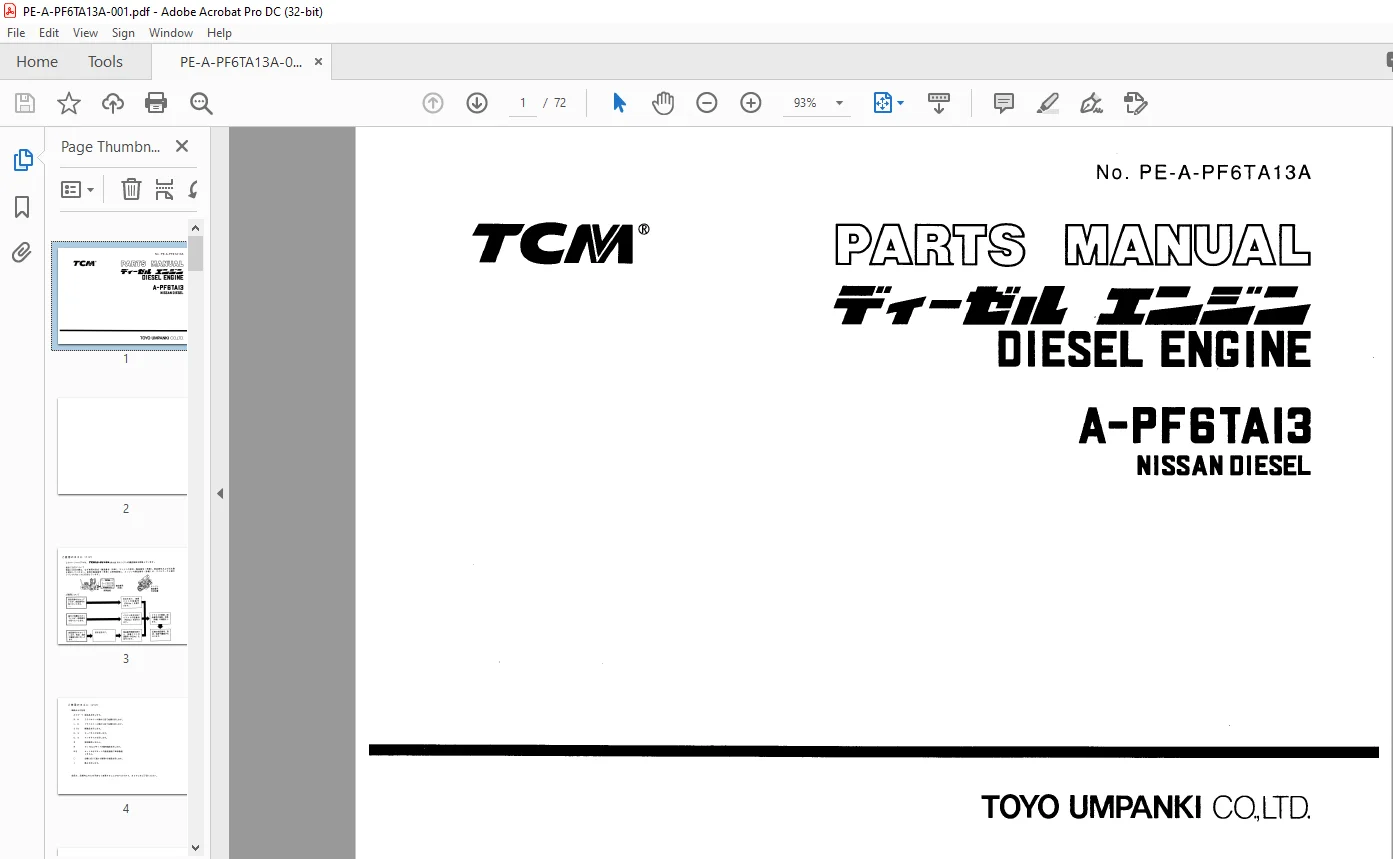Close the PE-A-PF6TA13A document tab
The image size is (1393, 859).
[x=318, y=62]
